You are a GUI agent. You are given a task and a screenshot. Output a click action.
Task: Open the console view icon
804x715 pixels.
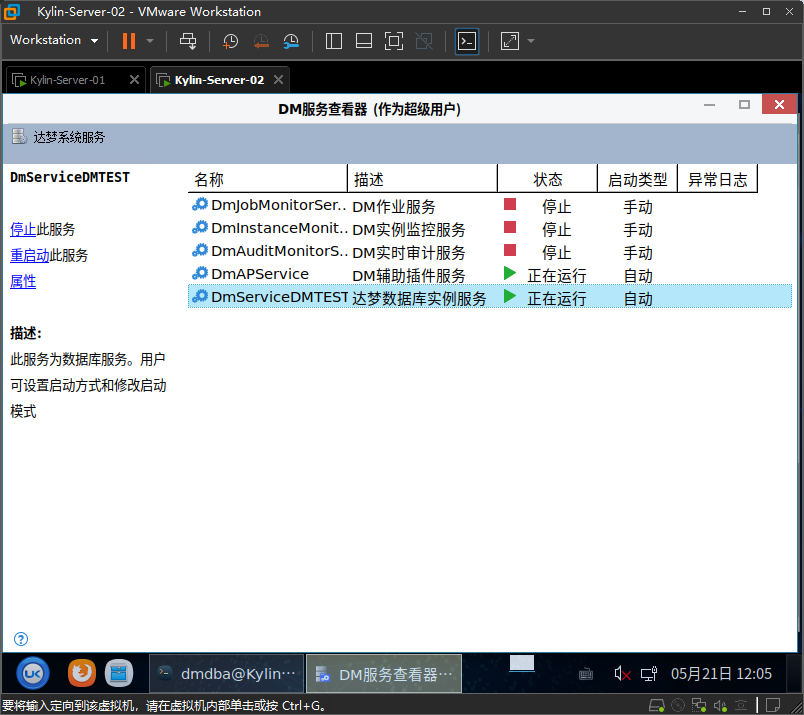pos(467,41)
